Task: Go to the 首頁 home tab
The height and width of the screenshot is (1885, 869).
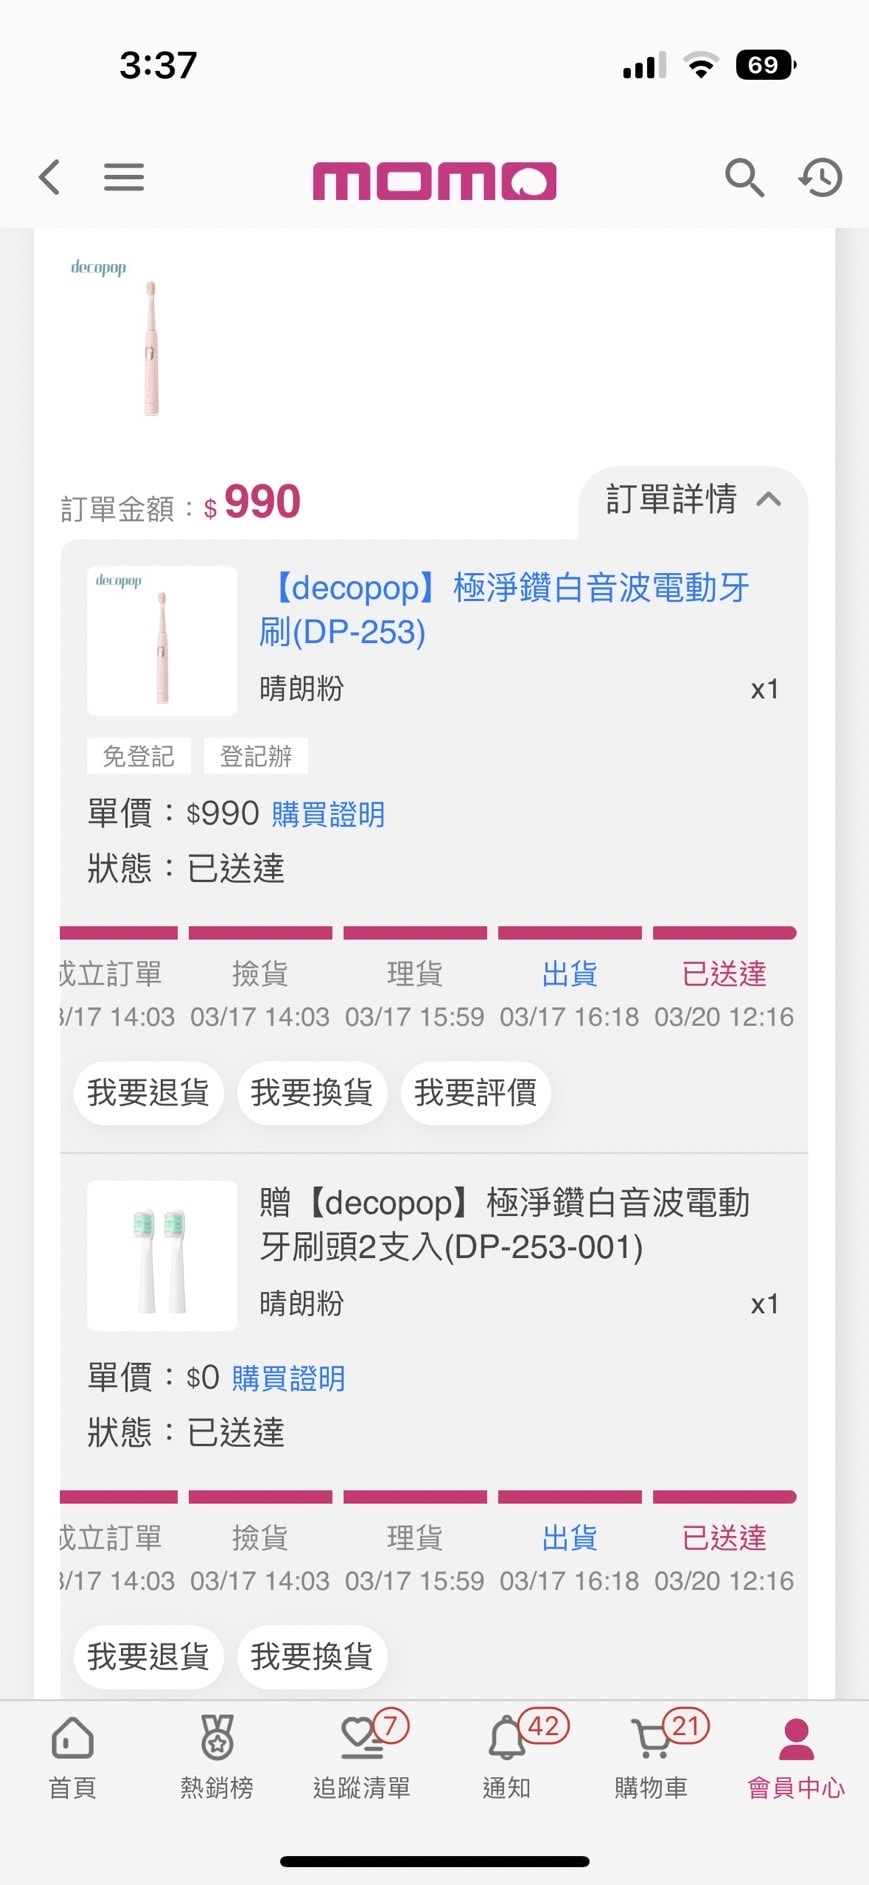Action: point(72,1757)
